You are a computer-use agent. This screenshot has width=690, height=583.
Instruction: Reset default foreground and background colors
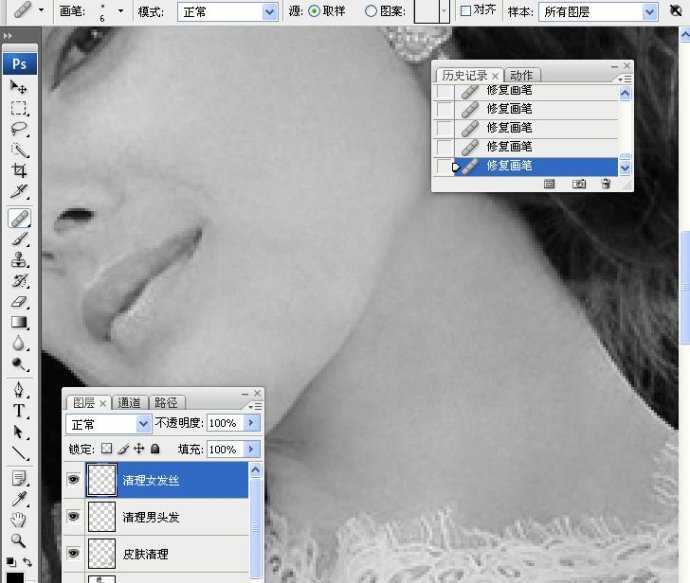(x=11, y=562)
